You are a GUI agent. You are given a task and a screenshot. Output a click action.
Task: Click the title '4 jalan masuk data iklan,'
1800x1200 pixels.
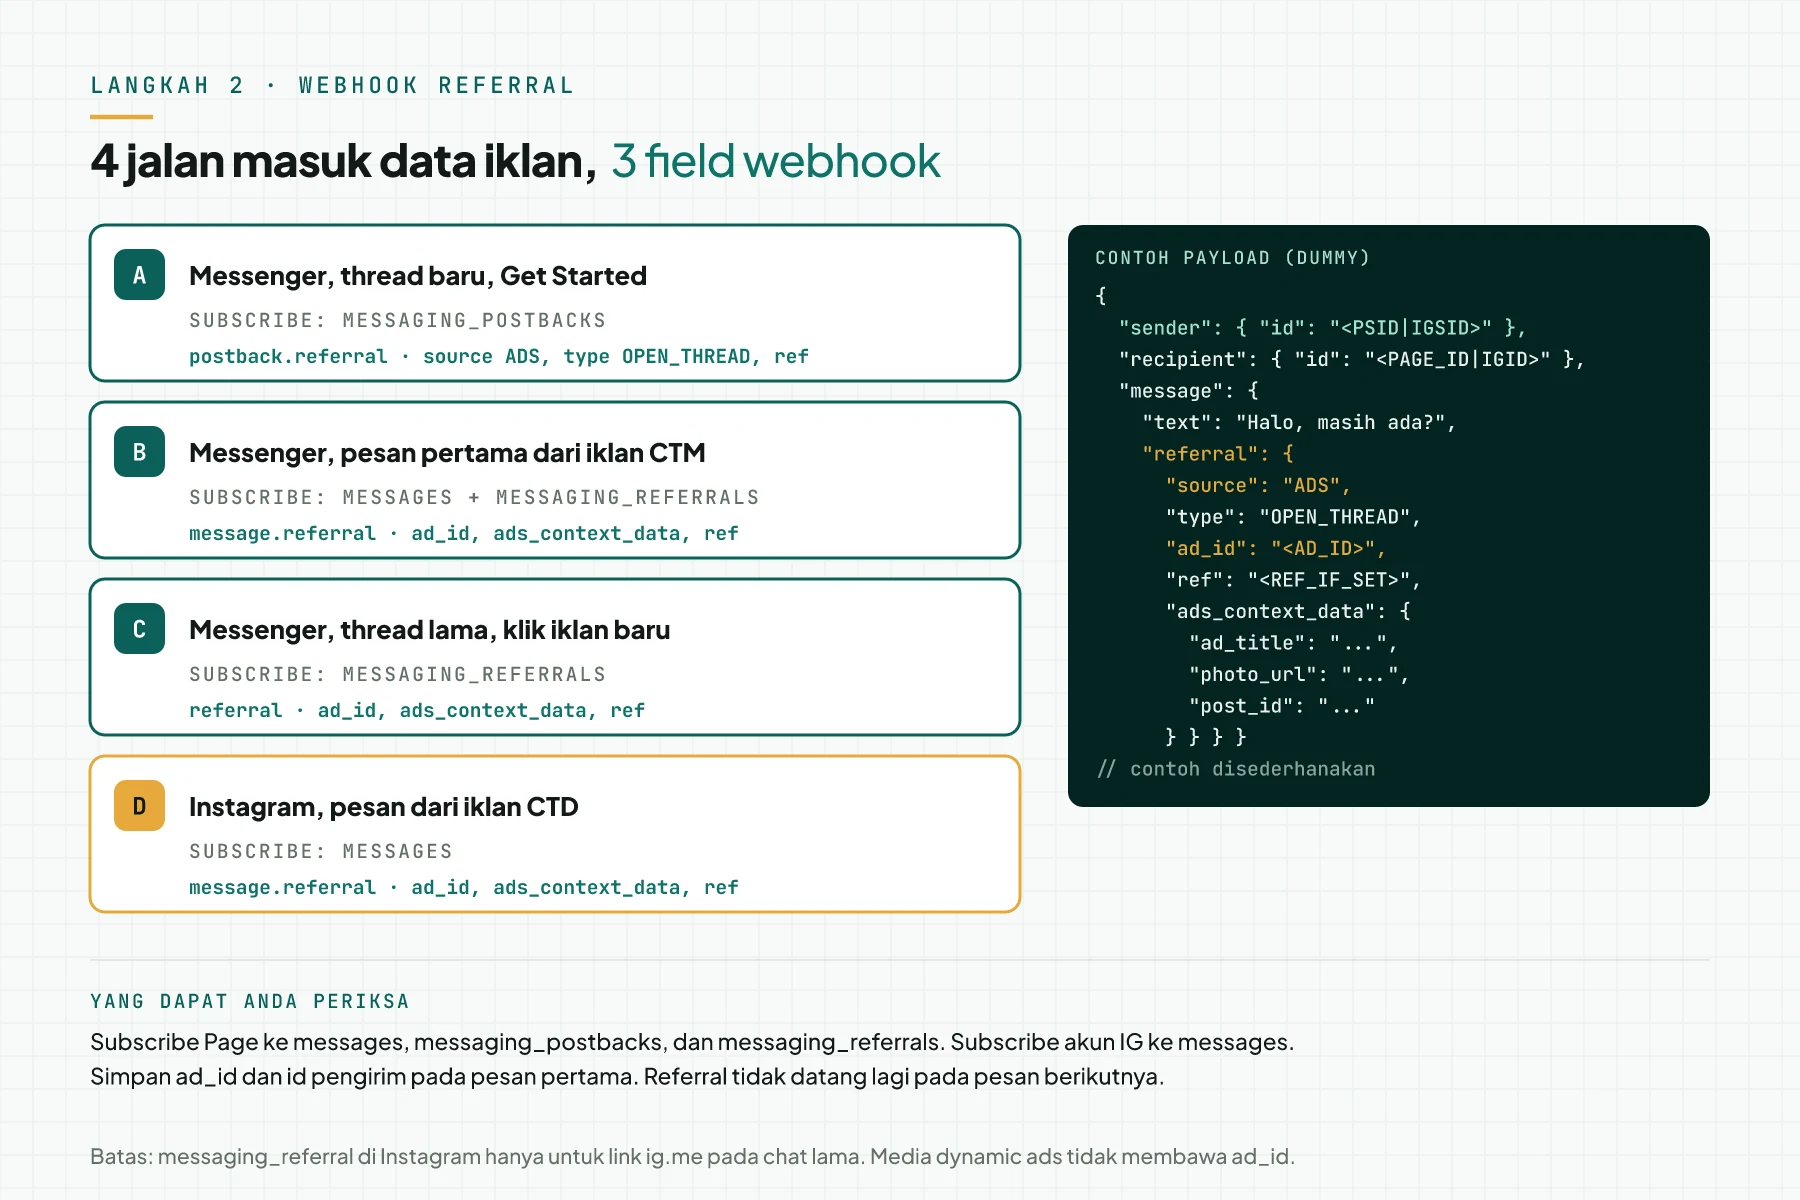tap(343, 161)
